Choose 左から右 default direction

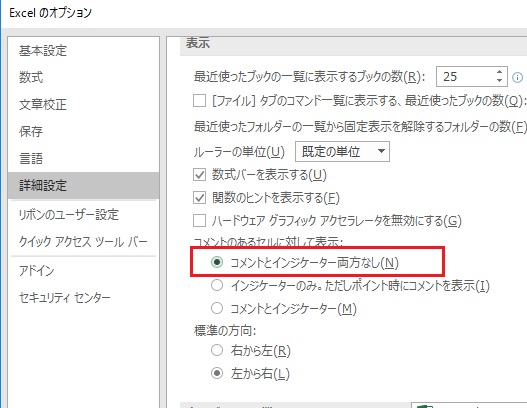point(217,373)
